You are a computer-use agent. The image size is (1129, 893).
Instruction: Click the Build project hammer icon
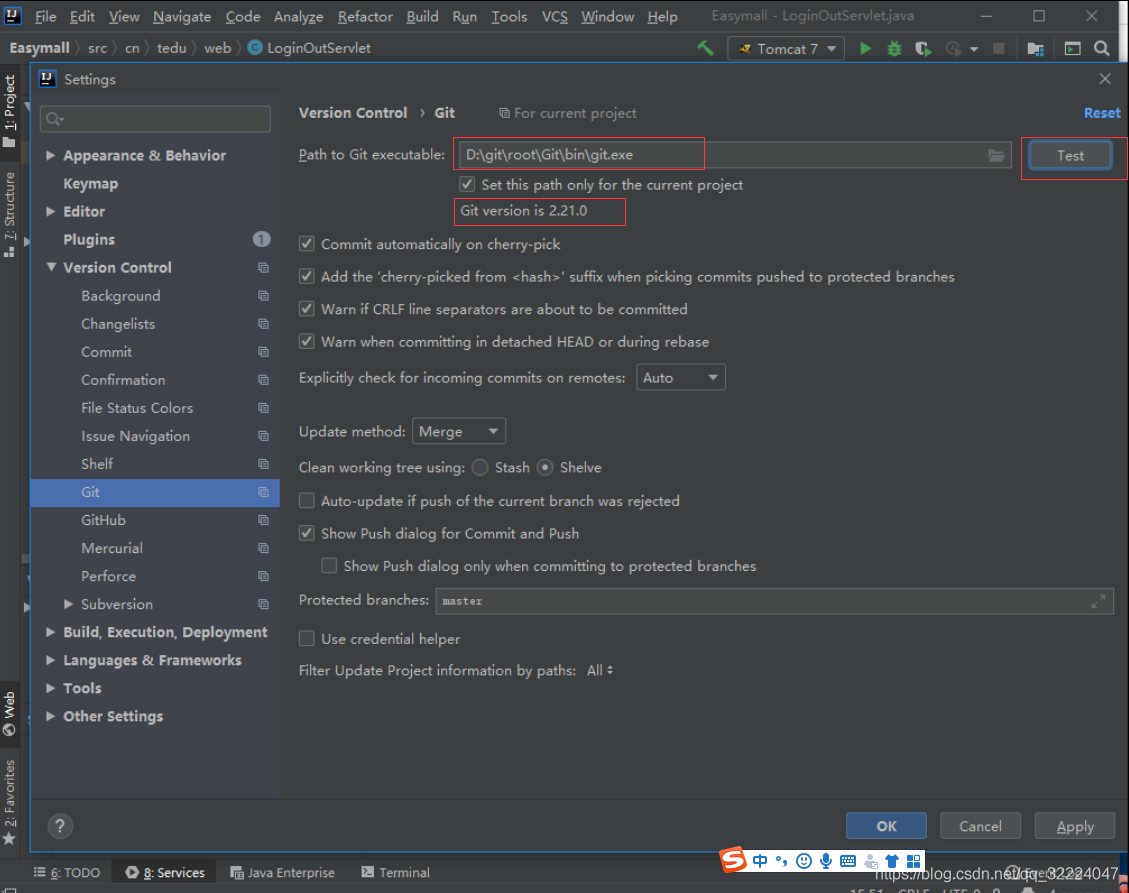tap(705, 48)
